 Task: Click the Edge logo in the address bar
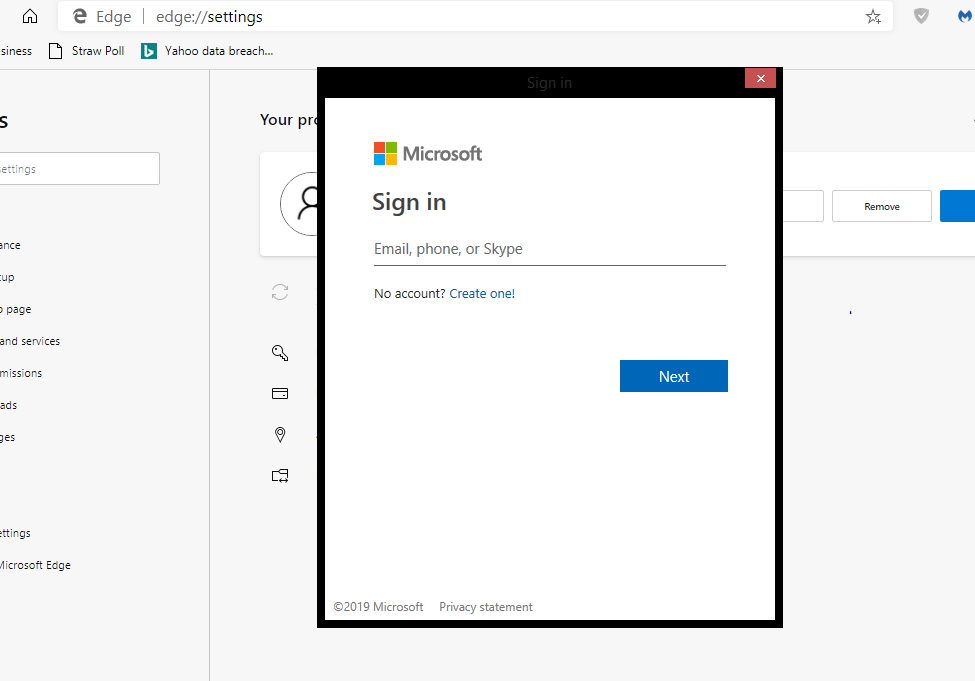click(80, 16)
